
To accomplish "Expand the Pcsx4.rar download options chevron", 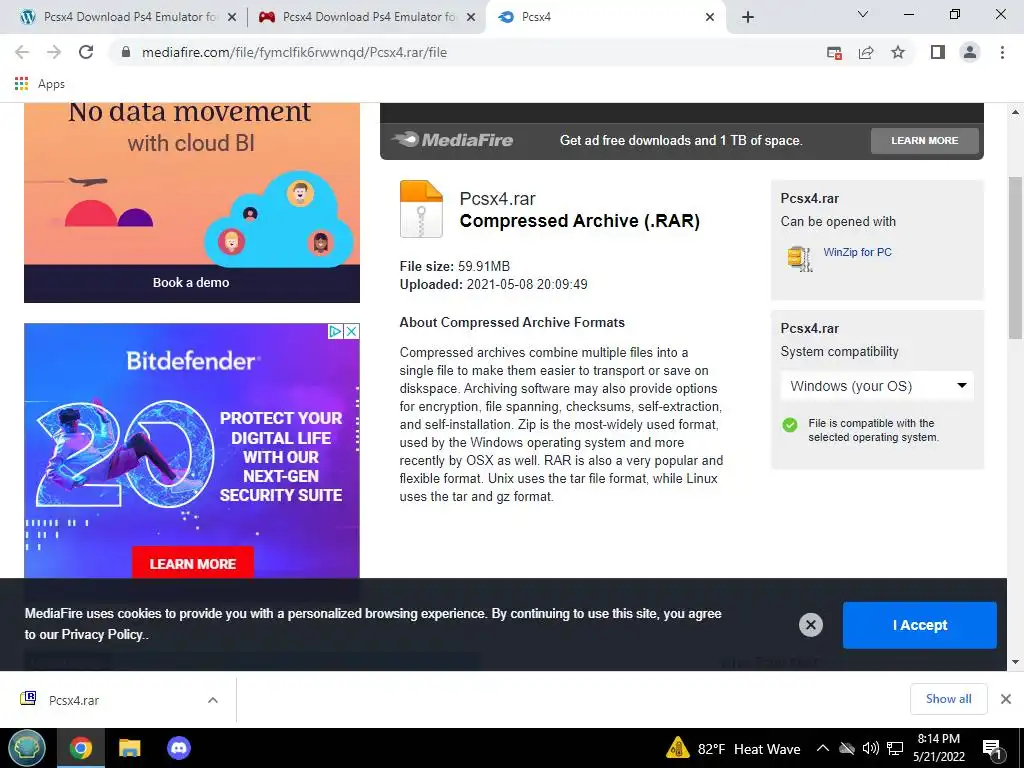I will pos(213,700).
